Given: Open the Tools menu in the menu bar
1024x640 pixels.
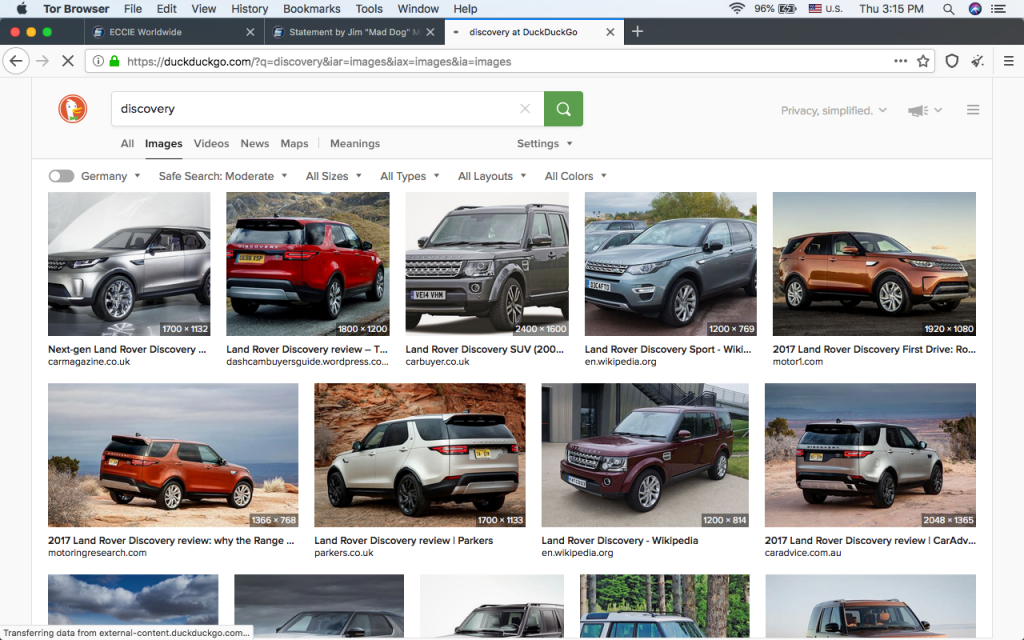Looking at the screenshot, I should (x=369, y=8).
